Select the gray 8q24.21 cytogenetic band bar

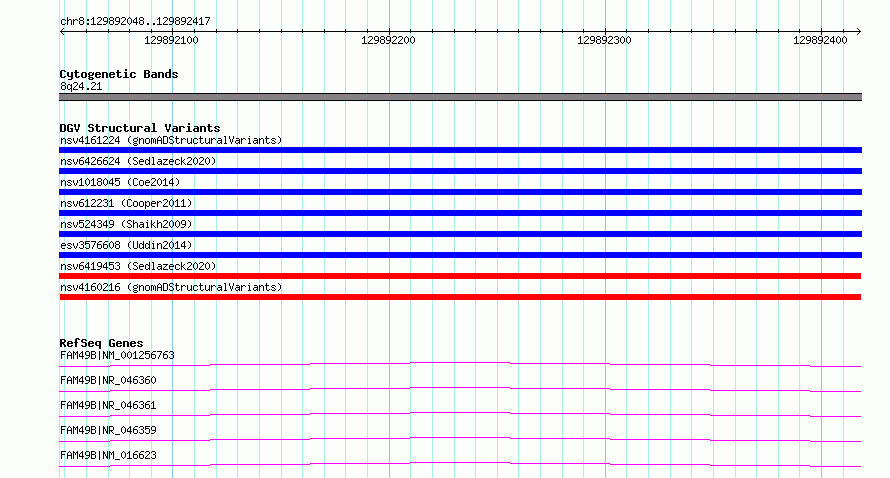pos(460,97)
